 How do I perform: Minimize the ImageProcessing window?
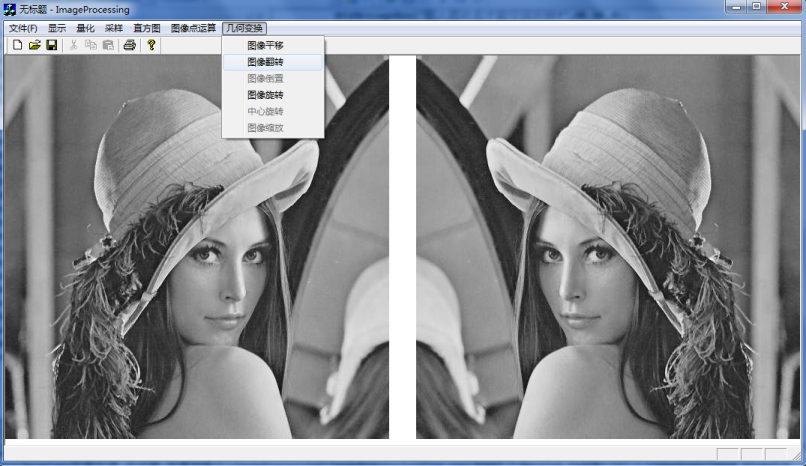[736, 7]
